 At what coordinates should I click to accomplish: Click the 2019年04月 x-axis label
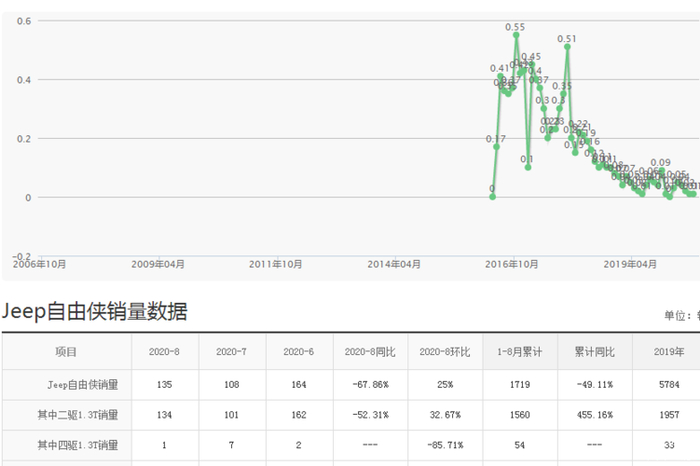630,264
